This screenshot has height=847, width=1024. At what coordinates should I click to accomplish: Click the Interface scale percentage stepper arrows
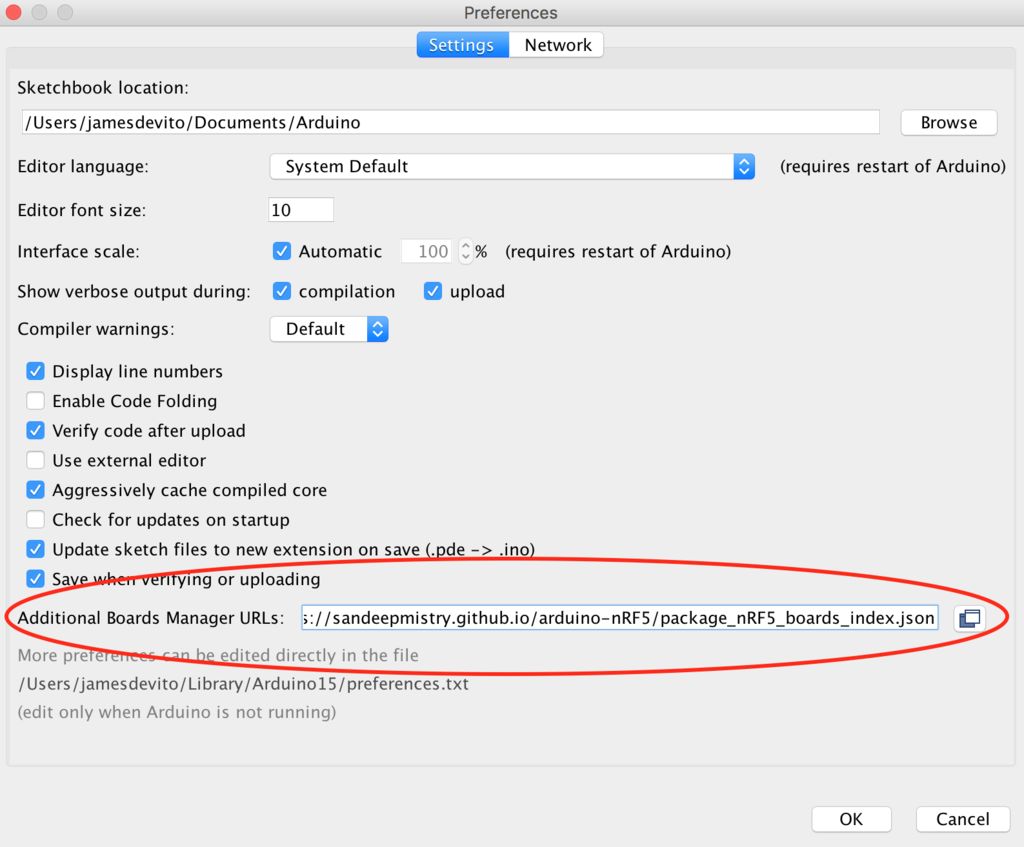[466, 251]
